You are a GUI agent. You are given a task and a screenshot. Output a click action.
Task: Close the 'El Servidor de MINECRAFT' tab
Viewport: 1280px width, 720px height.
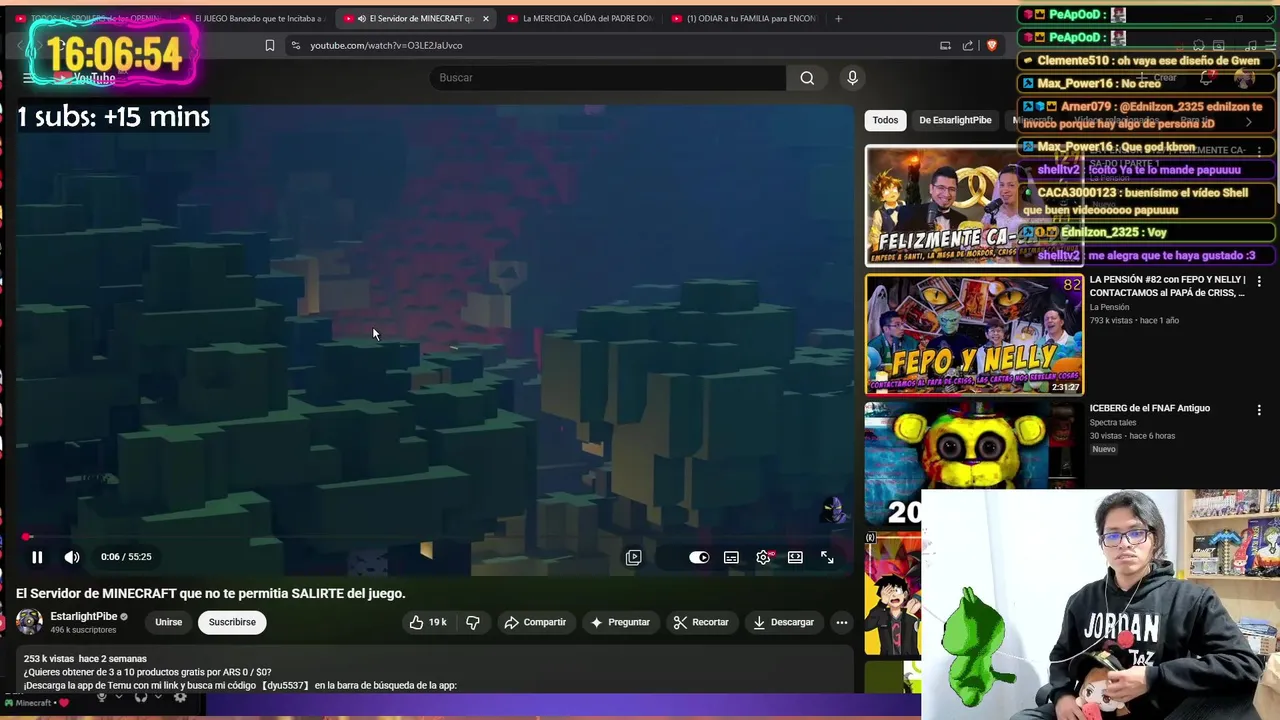tap(486, 18)
